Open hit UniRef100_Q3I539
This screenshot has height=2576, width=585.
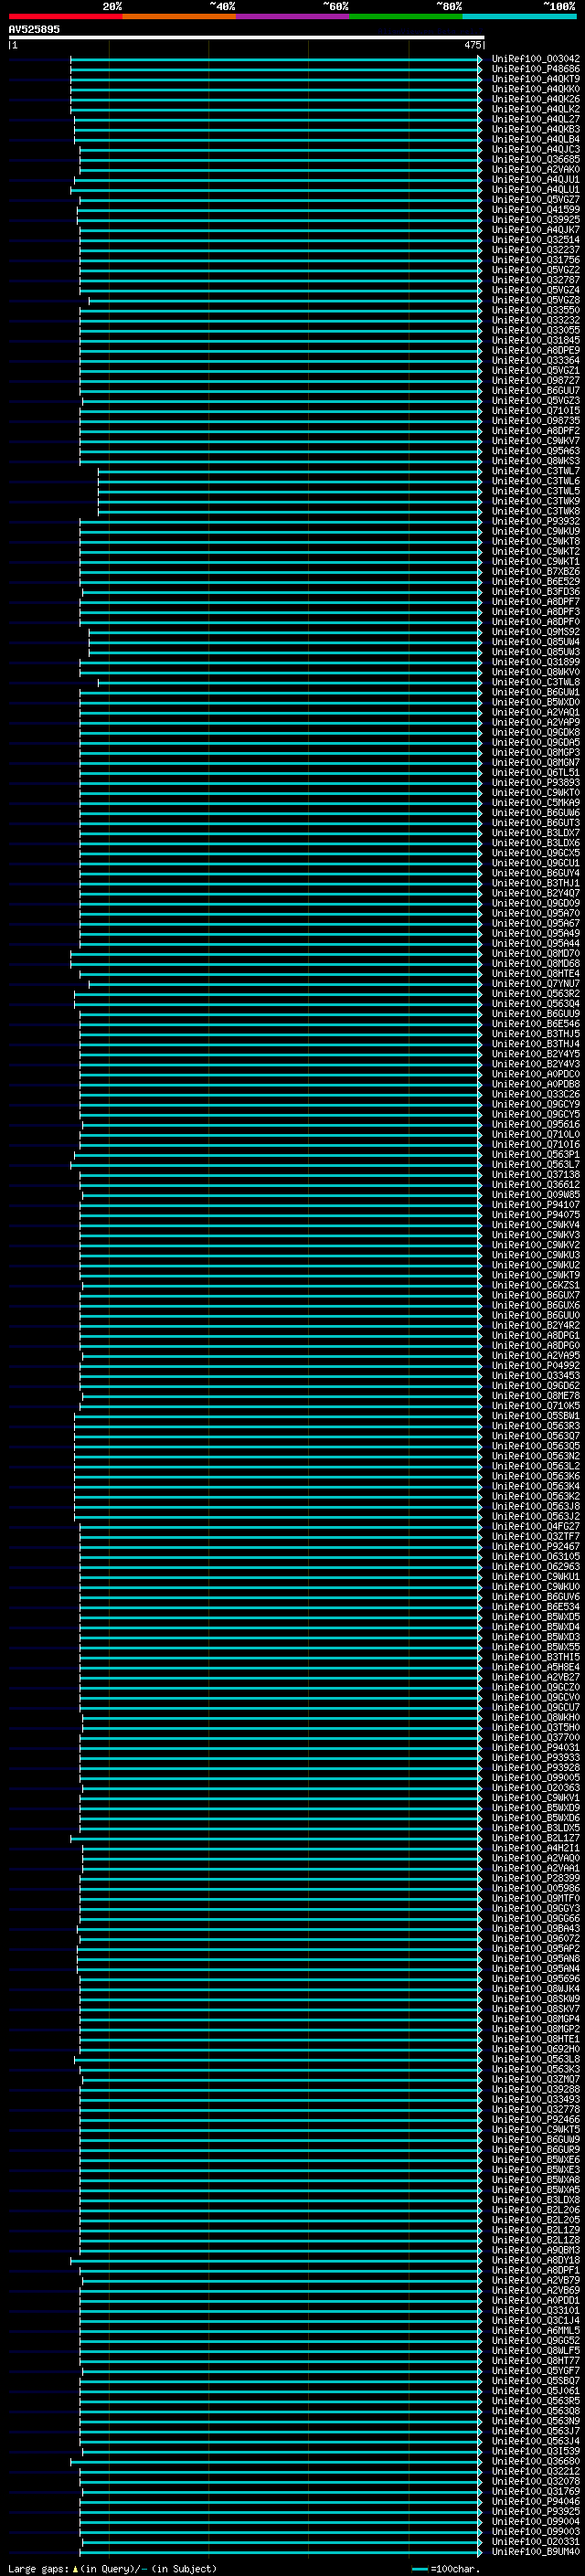coord(536,2451)
